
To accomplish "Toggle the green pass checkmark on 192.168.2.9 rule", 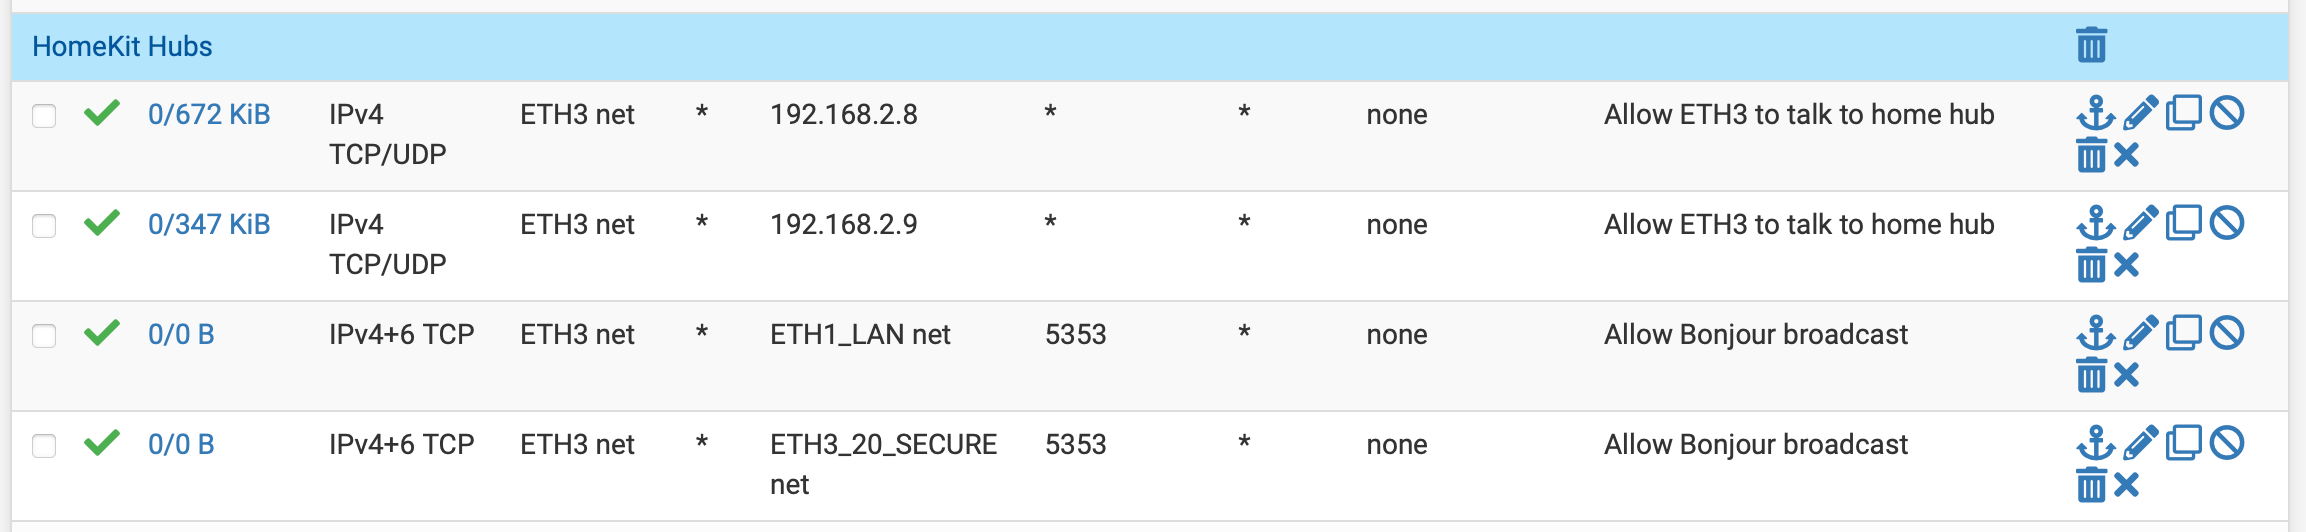I will tap(102, 223).
